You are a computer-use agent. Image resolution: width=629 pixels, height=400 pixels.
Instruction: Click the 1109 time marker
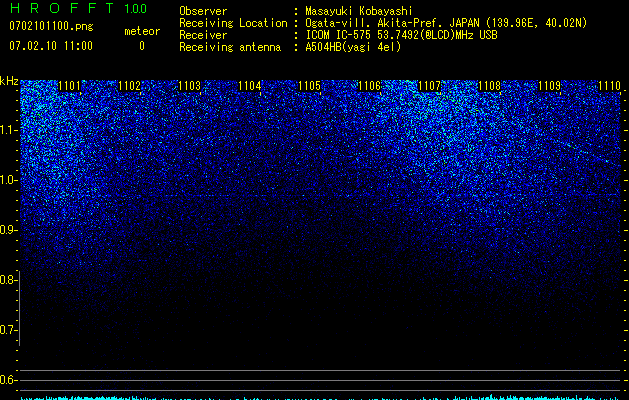click(x=549, y=86)
